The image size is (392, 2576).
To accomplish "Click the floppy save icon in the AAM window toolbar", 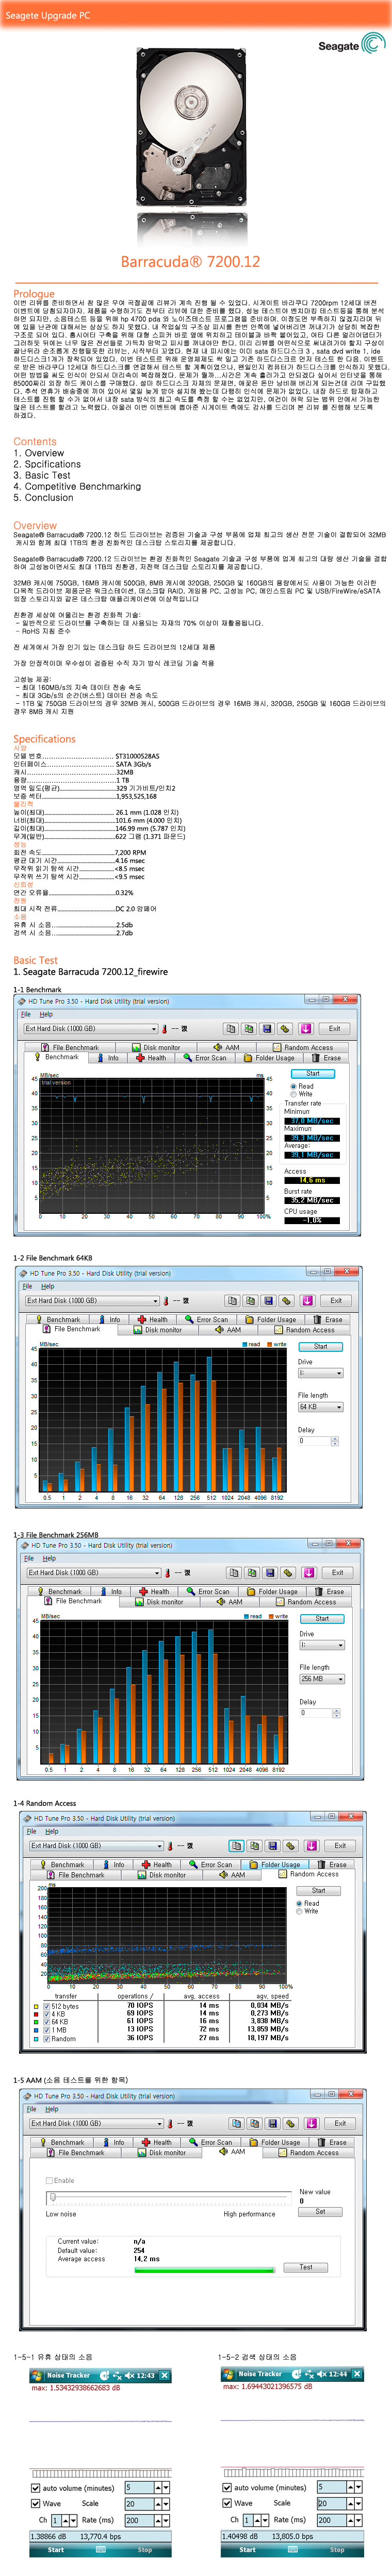I will (x=273, y=2123).
